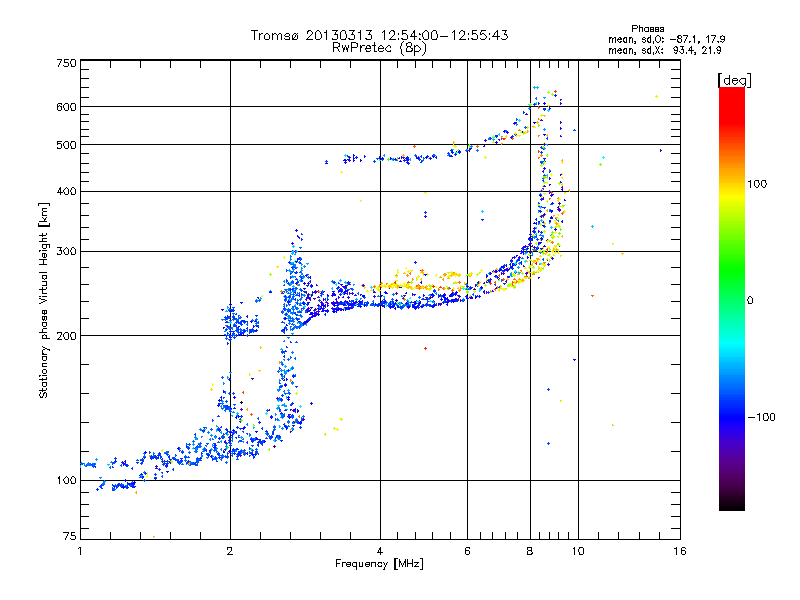800x600 pixels.
Task: Pick the black bottom of the colorbar
Action: coord(732,503)
